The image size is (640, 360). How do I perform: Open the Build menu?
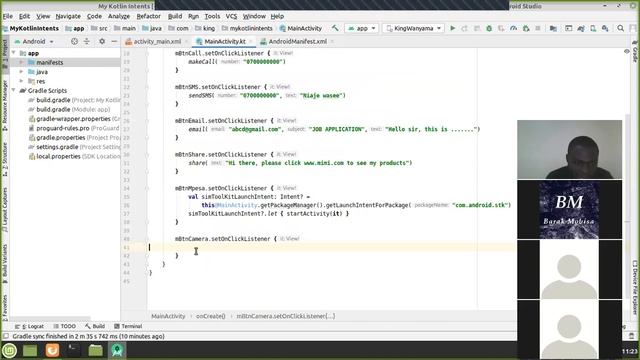tap(175, 16)
